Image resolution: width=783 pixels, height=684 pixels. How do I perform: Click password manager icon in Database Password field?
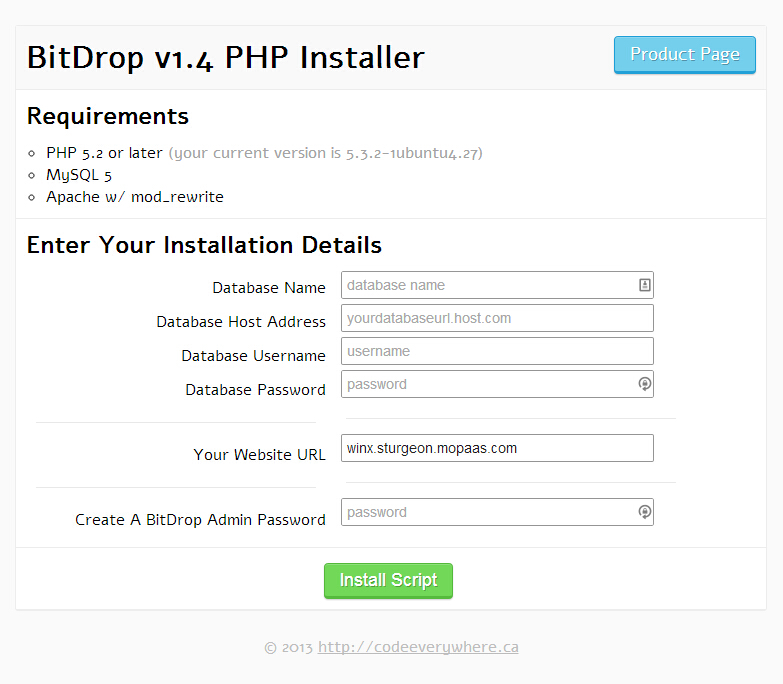click(x=645, y=384)
